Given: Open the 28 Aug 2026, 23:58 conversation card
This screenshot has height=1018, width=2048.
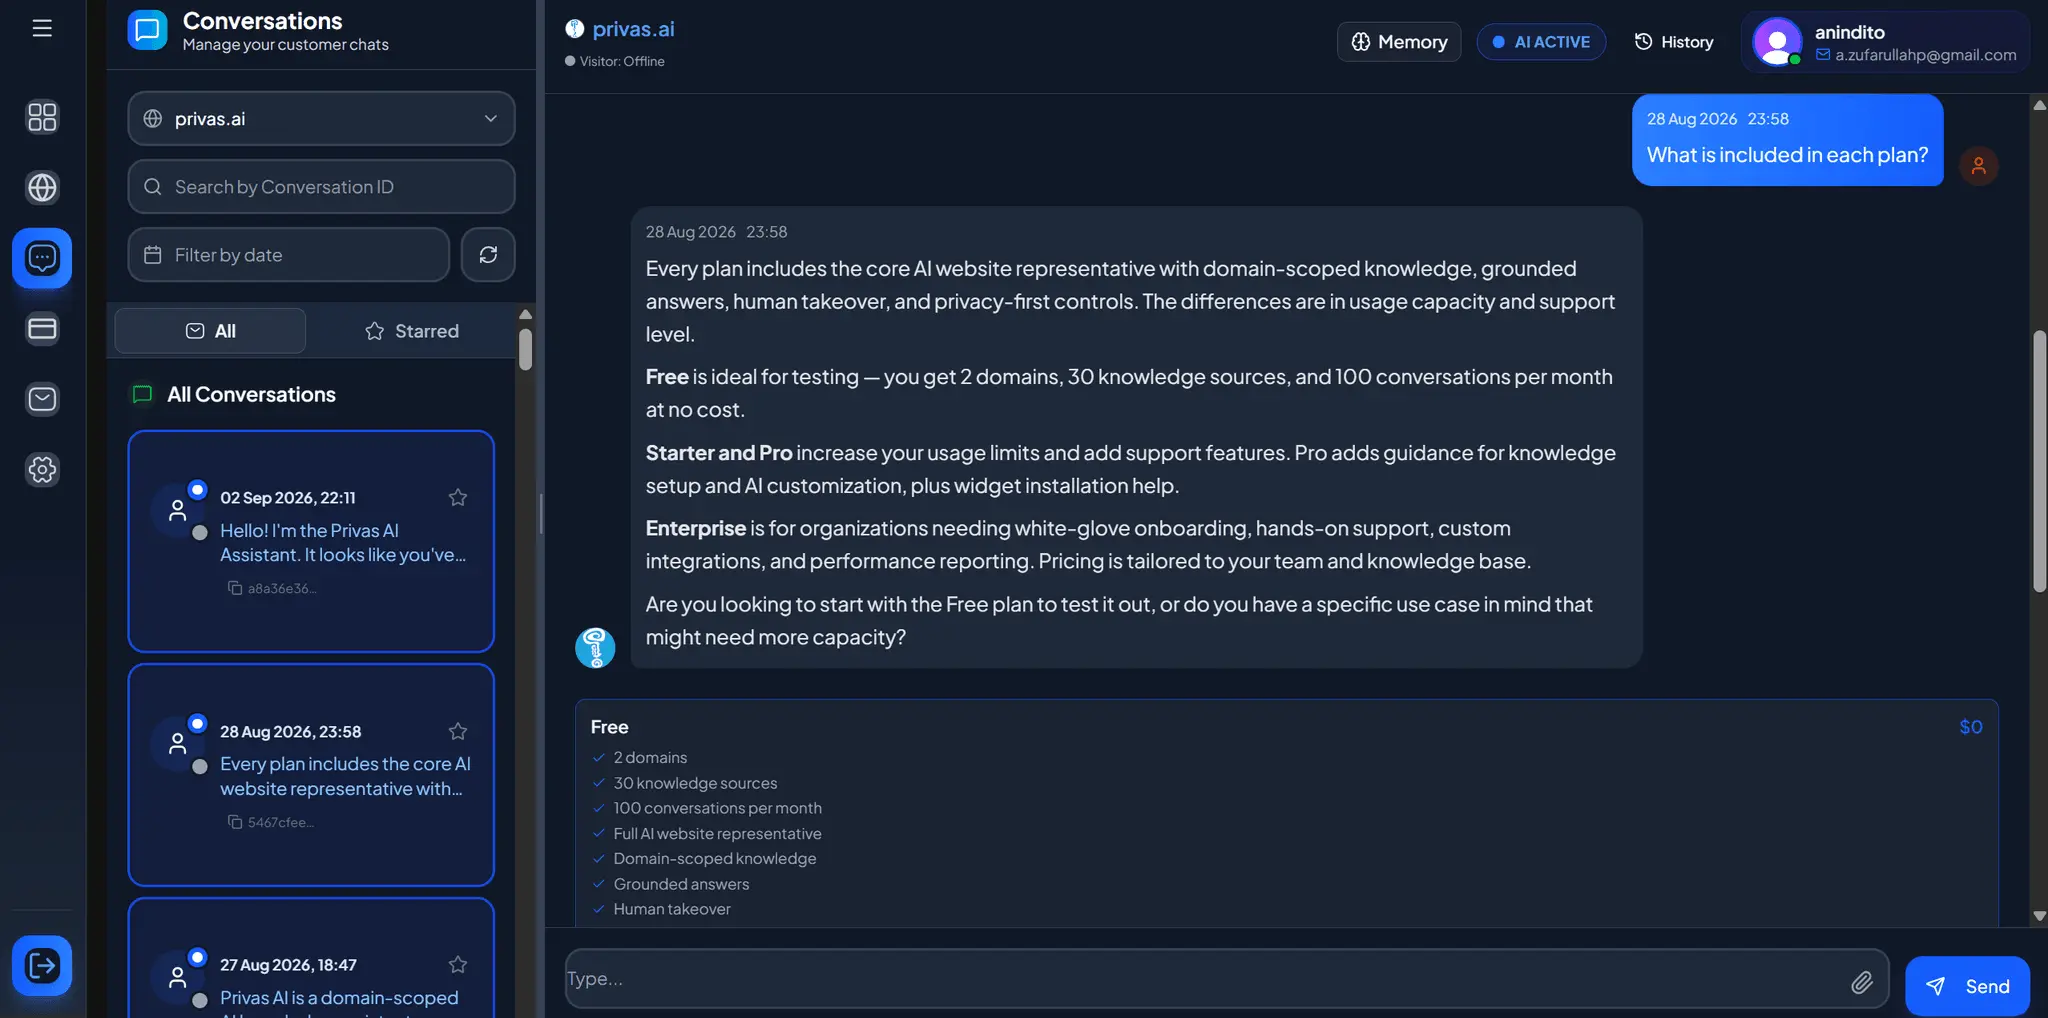Looking at the screenshot, I should pos(311,775).
